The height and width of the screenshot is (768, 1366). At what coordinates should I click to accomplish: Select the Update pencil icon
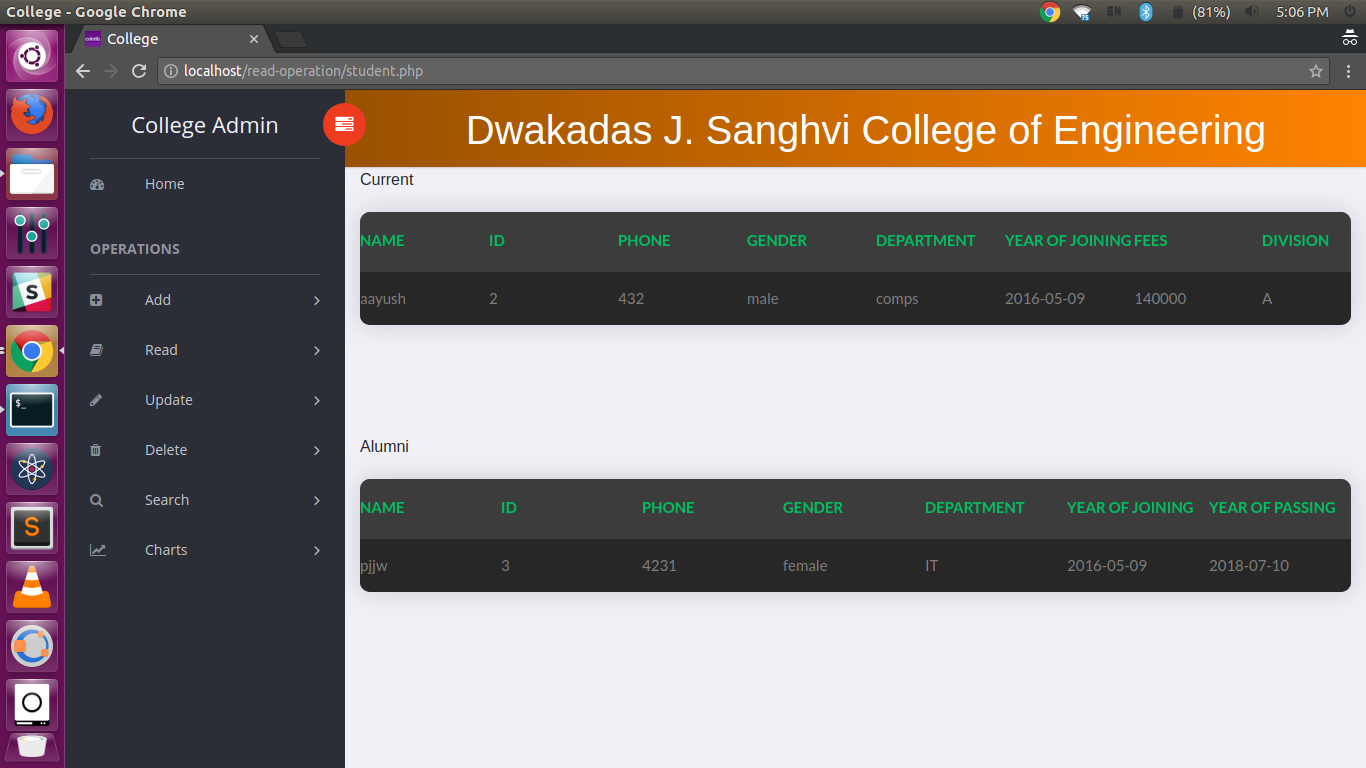96,399
